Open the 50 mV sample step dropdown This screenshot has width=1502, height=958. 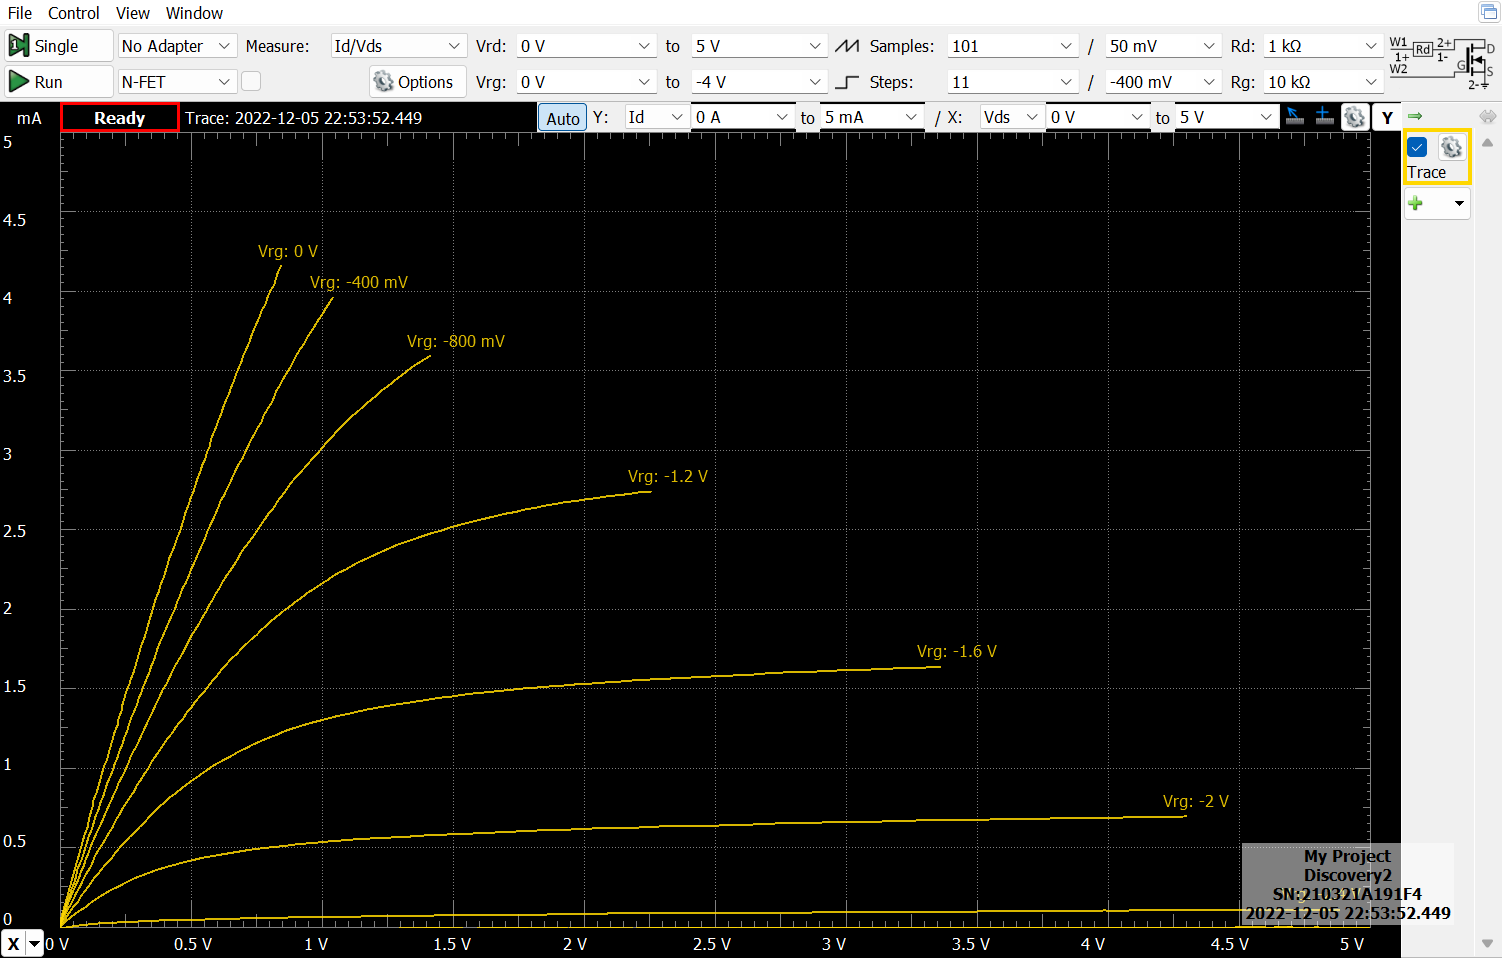[1163, 46]
